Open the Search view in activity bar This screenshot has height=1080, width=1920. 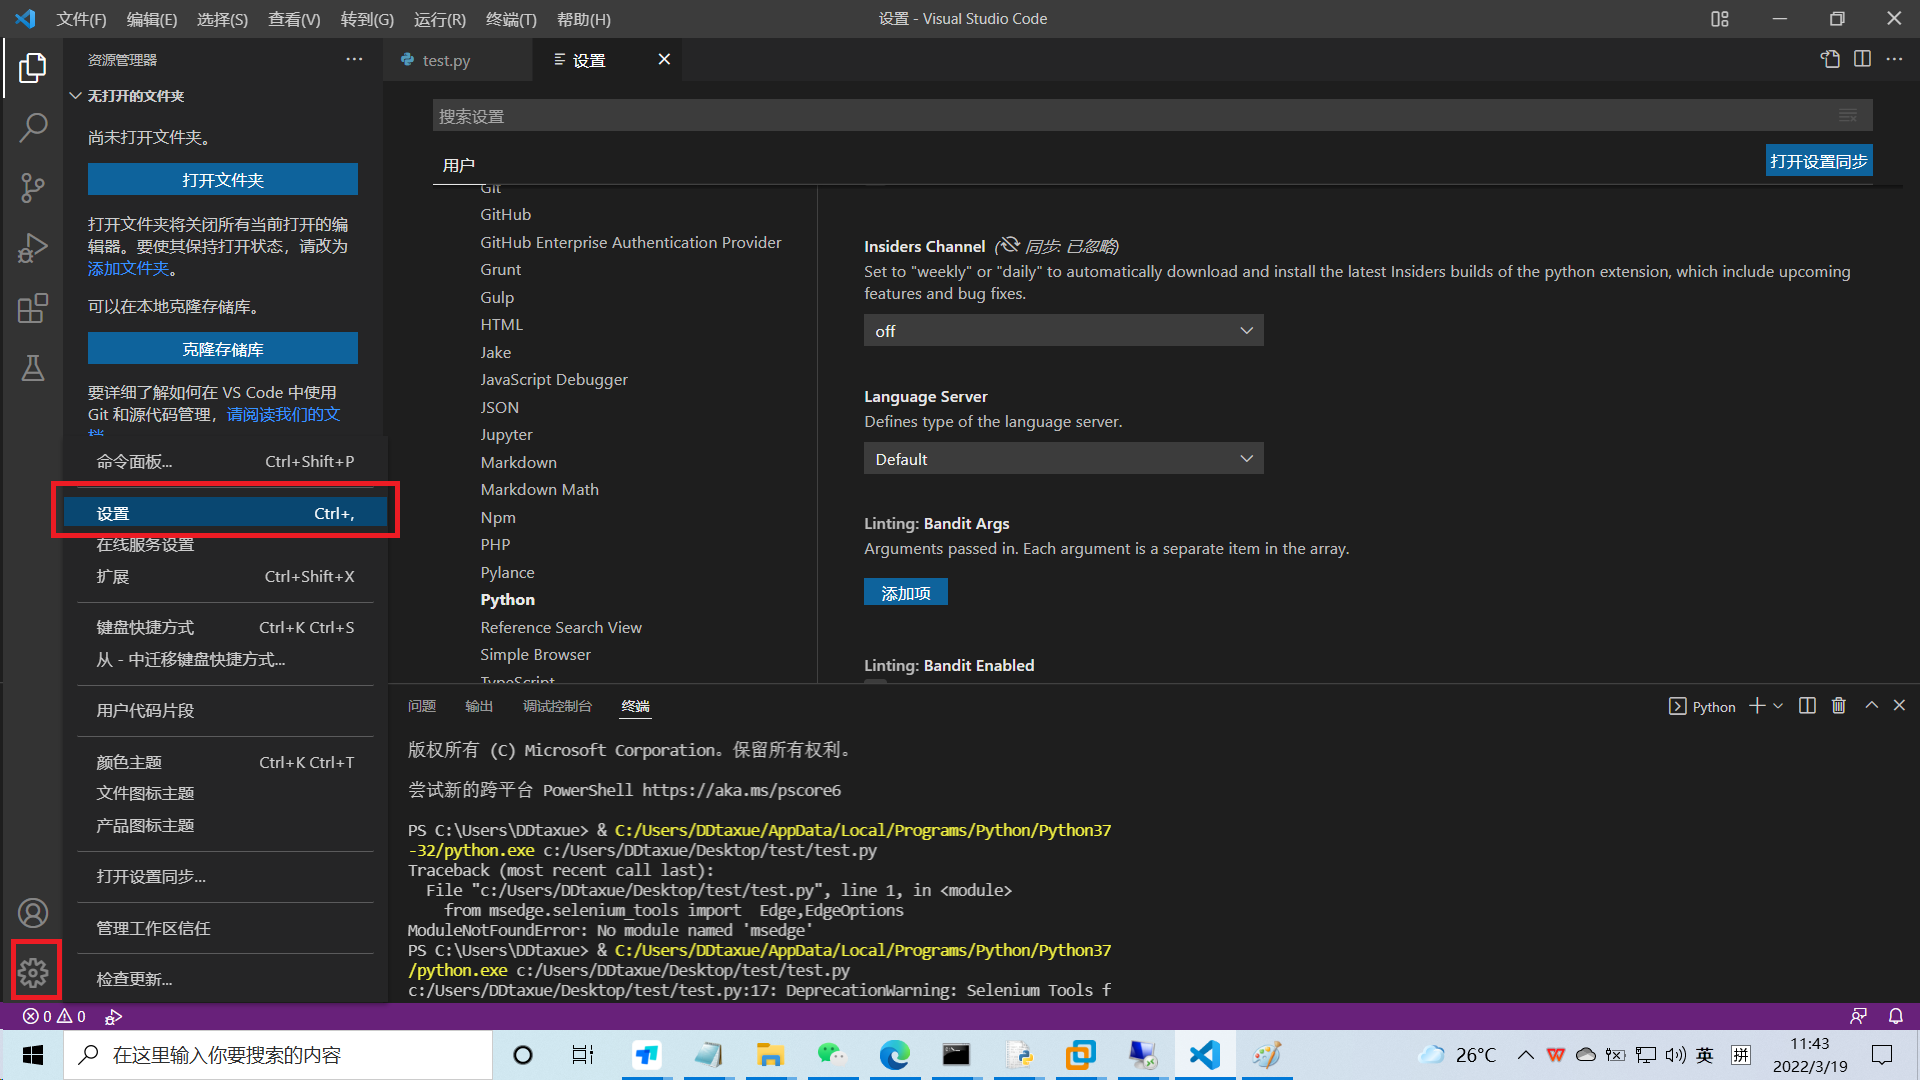coord(32,127)
